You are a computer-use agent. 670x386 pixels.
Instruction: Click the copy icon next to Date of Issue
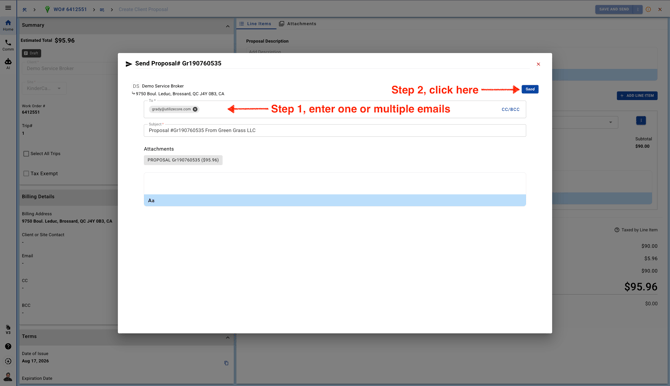[226, 363]
